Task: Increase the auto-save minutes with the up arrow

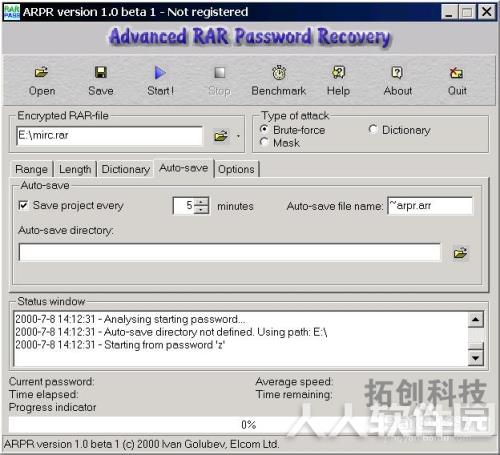Action: [x=201, y=202]
